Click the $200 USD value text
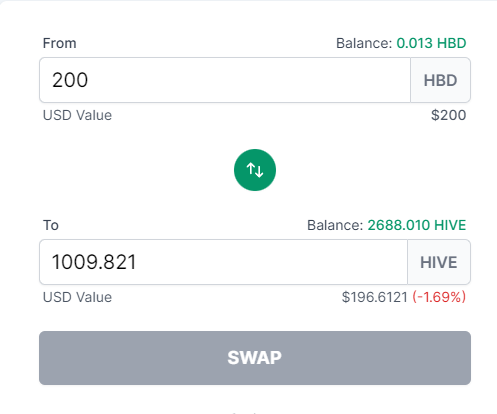 point(448,115)
